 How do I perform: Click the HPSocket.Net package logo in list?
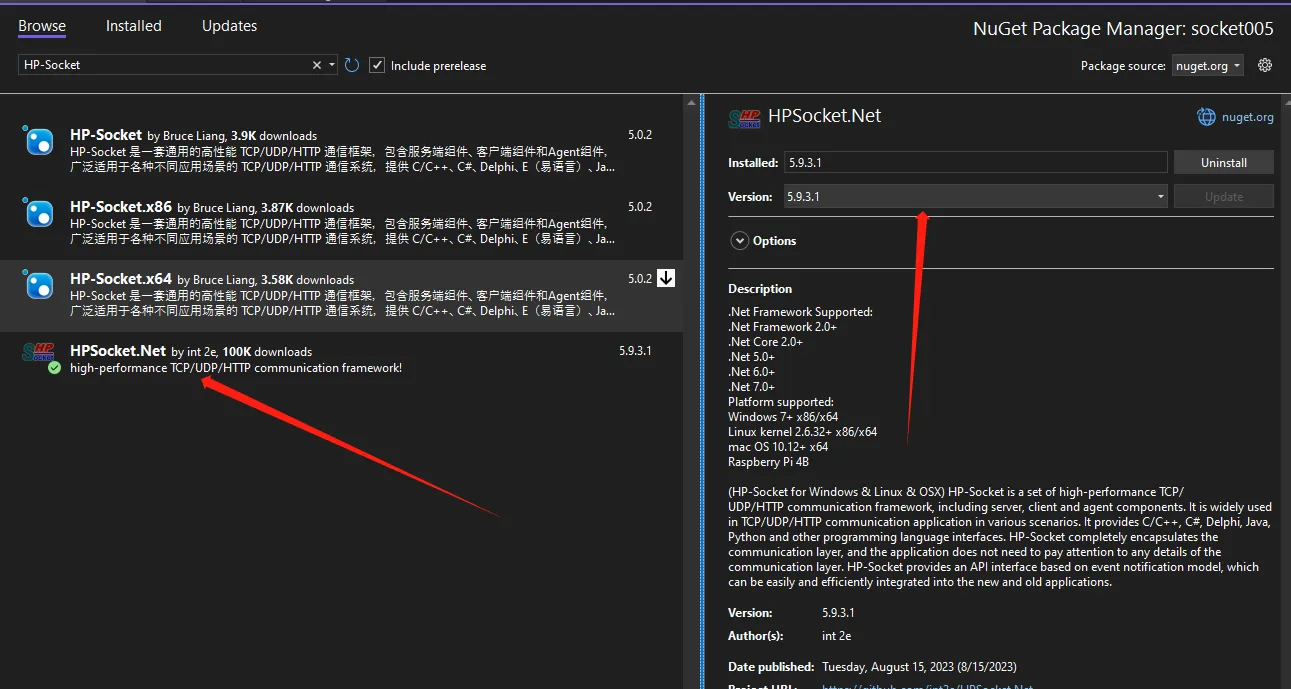(x=40, y=352)
